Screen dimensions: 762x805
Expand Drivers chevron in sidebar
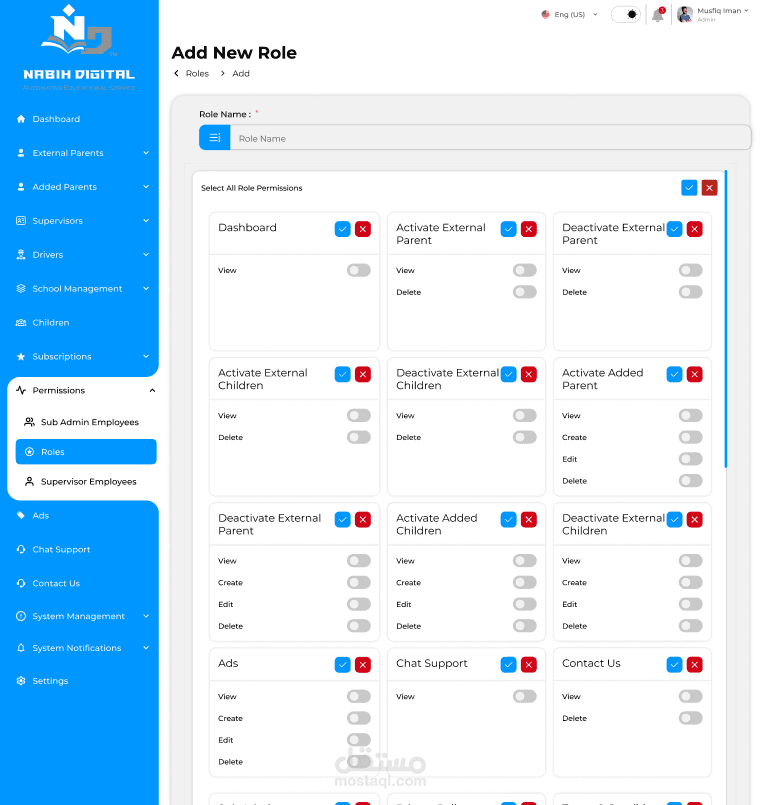[x=146, y=255]
